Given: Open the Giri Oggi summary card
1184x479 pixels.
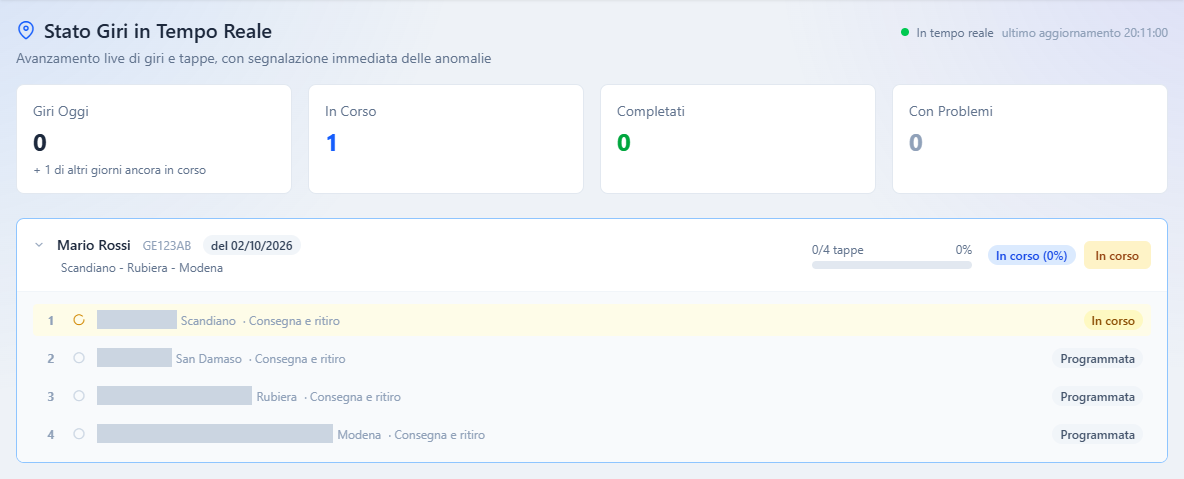Looking at the screenshot, I should tap(154, 139).
